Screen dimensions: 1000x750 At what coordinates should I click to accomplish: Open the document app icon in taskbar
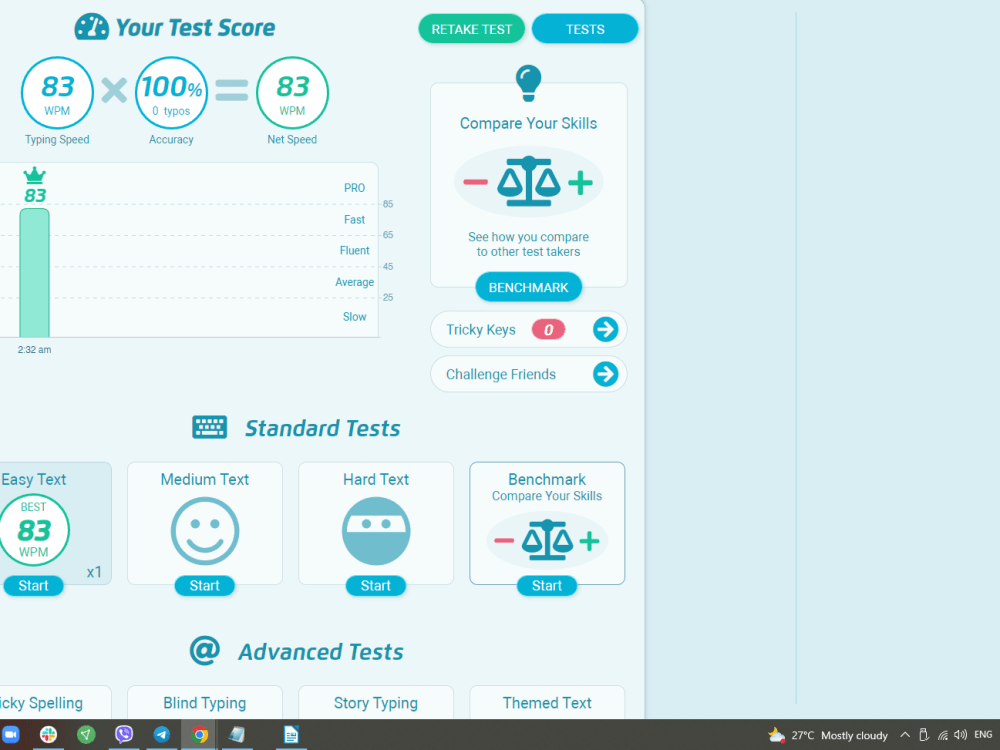coord(291,735)
